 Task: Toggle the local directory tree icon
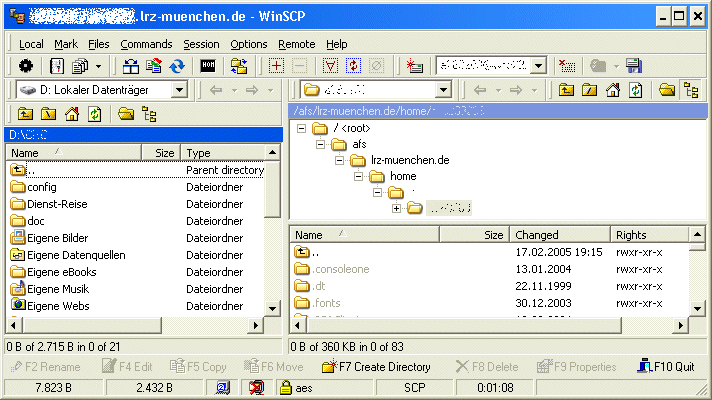tap(149, 114)
